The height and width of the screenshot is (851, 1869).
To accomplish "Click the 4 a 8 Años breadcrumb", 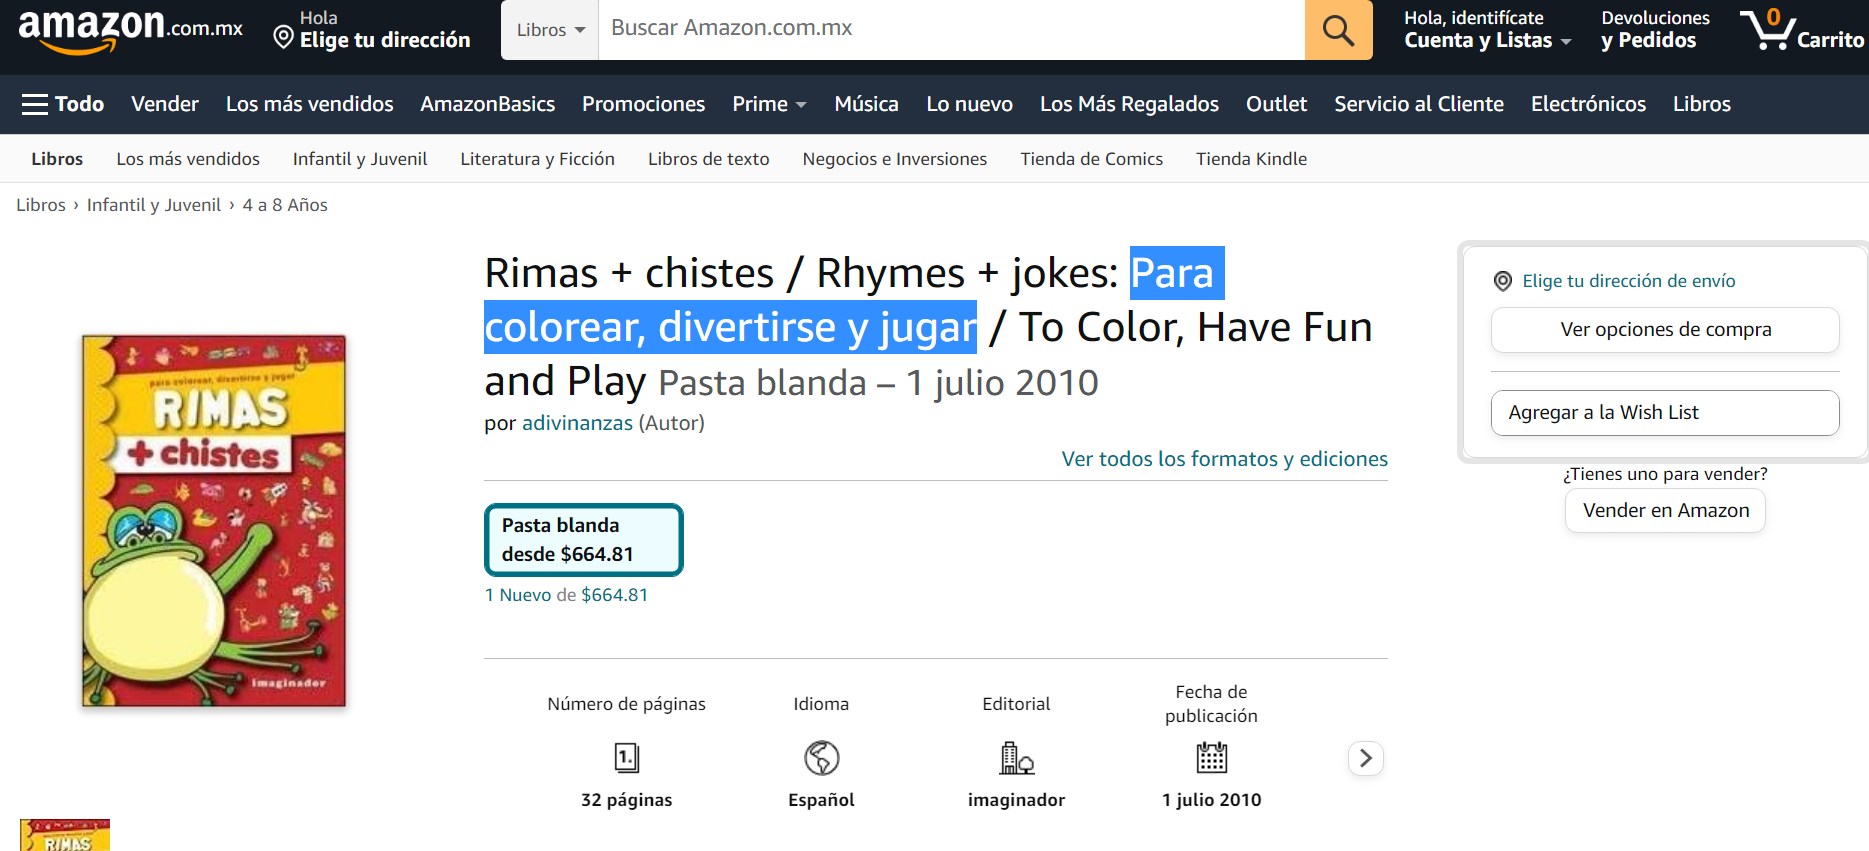I will 285,205.
